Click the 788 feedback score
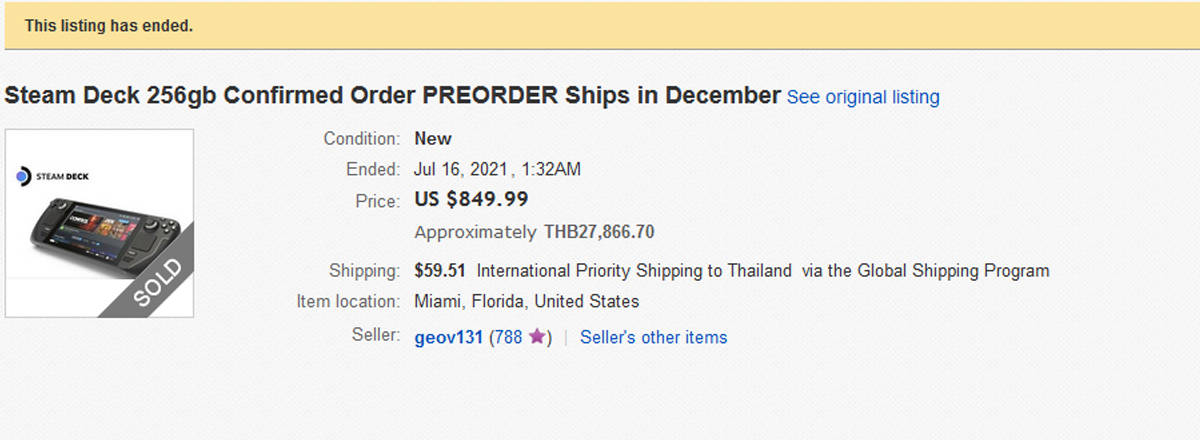Image resolution: width=1200 pixels, height=440 pixels. [508, 337]
